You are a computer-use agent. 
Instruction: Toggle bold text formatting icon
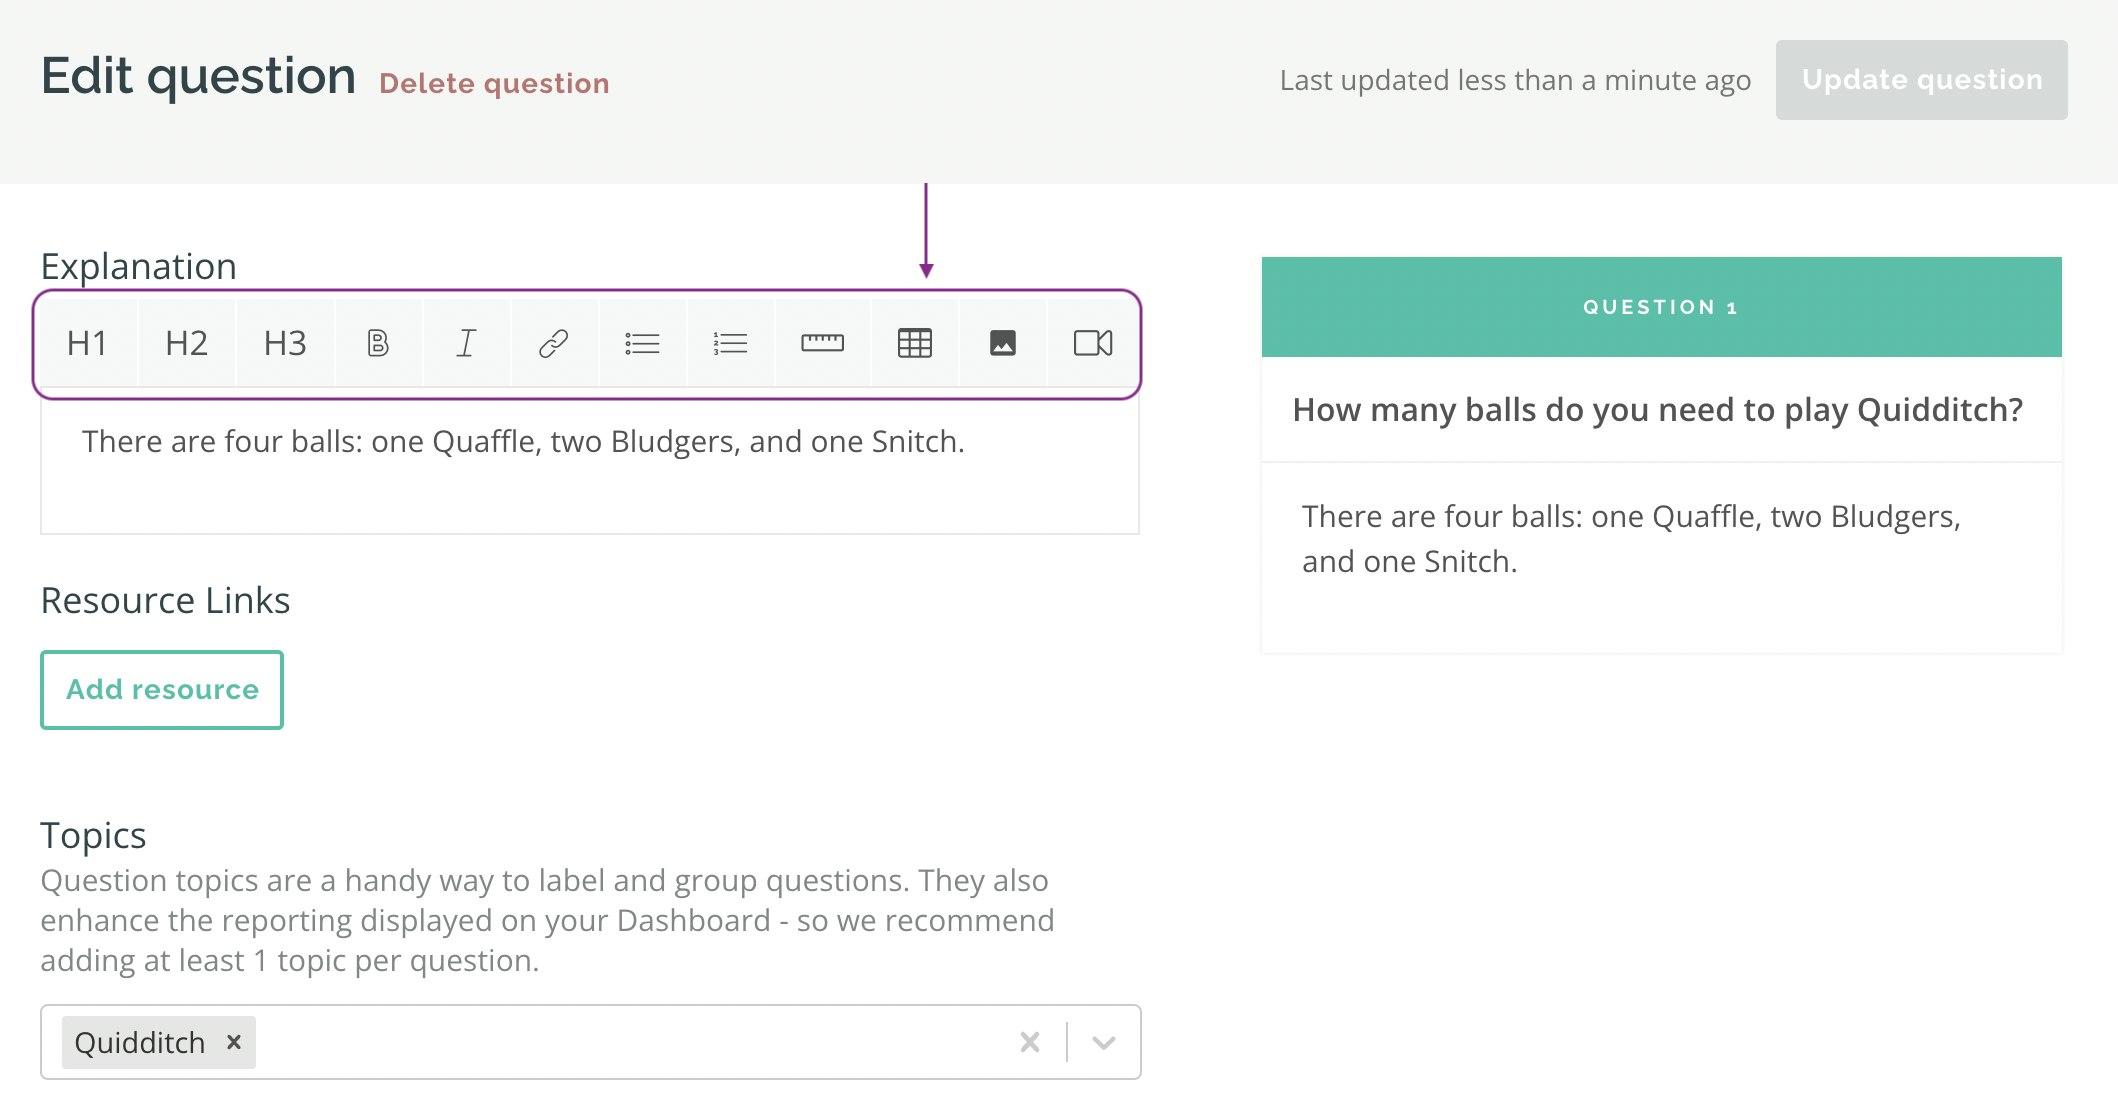pyautogui.click(x=378, y=344)
